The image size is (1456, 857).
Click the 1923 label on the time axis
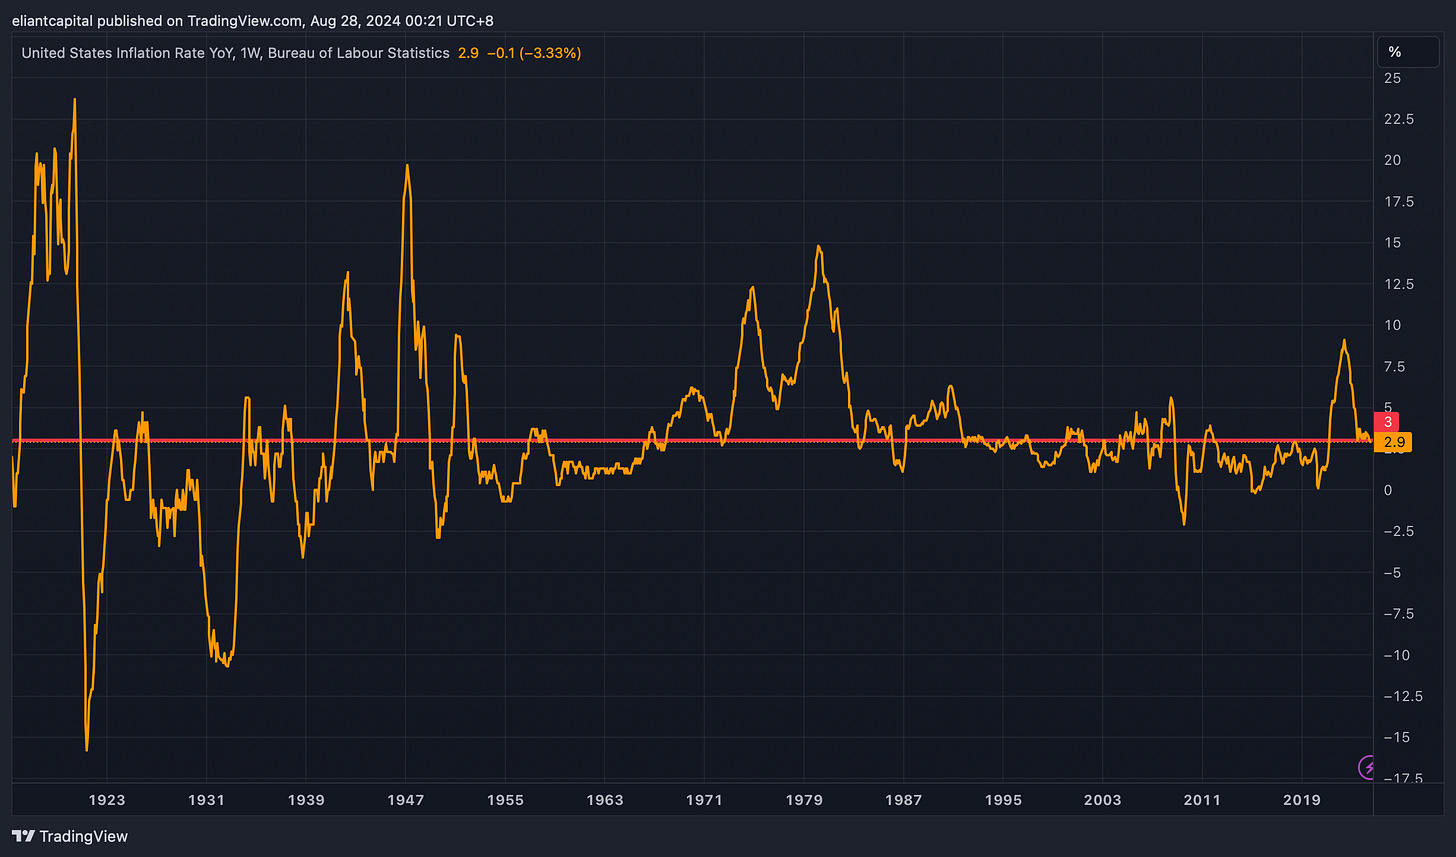[107, 800]
